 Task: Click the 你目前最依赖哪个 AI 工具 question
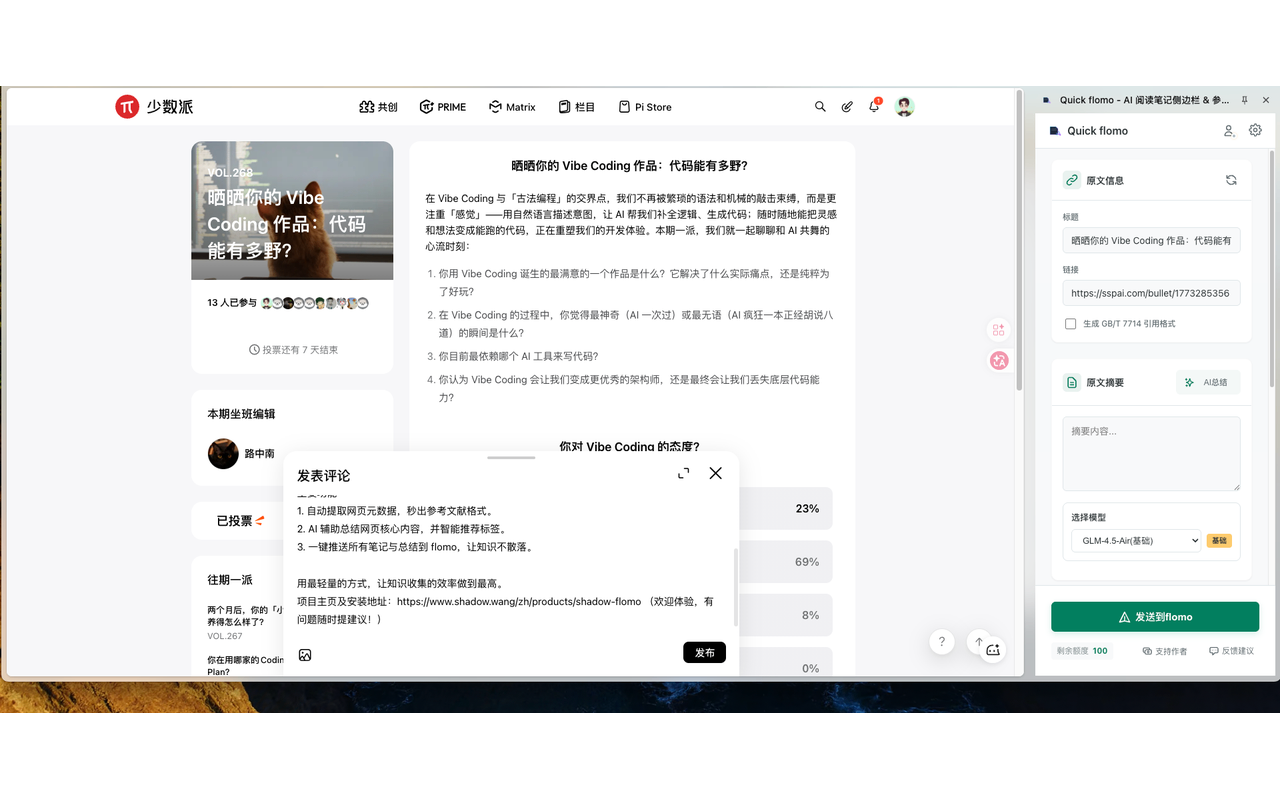click(x=518, y=356)
